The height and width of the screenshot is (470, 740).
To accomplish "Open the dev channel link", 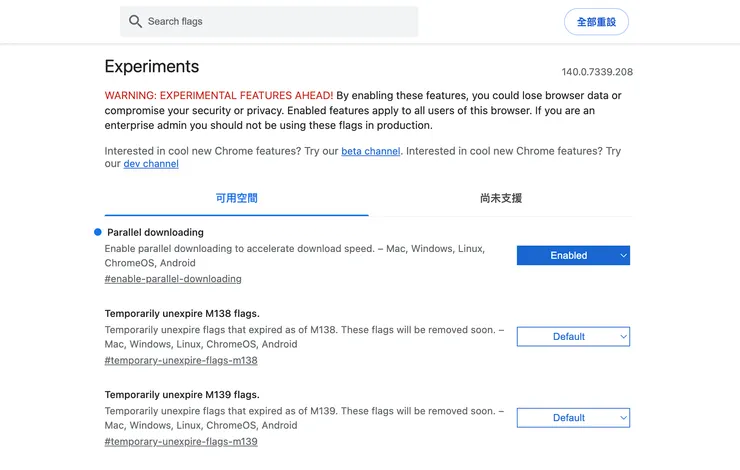I will (151, 164).
